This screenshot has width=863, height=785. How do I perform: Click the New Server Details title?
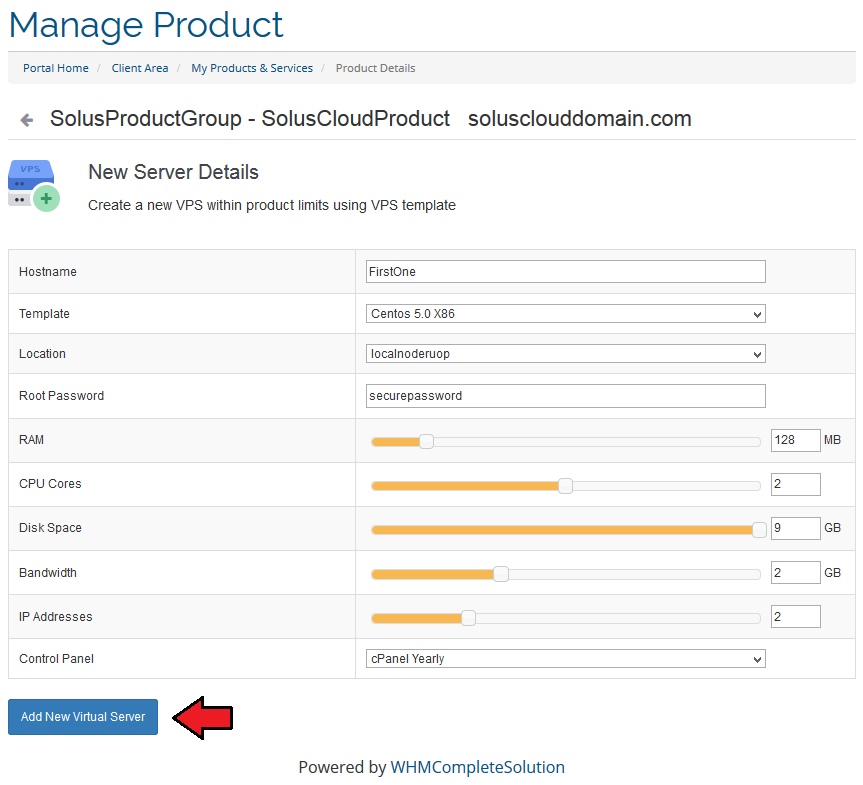pos(173,172)
